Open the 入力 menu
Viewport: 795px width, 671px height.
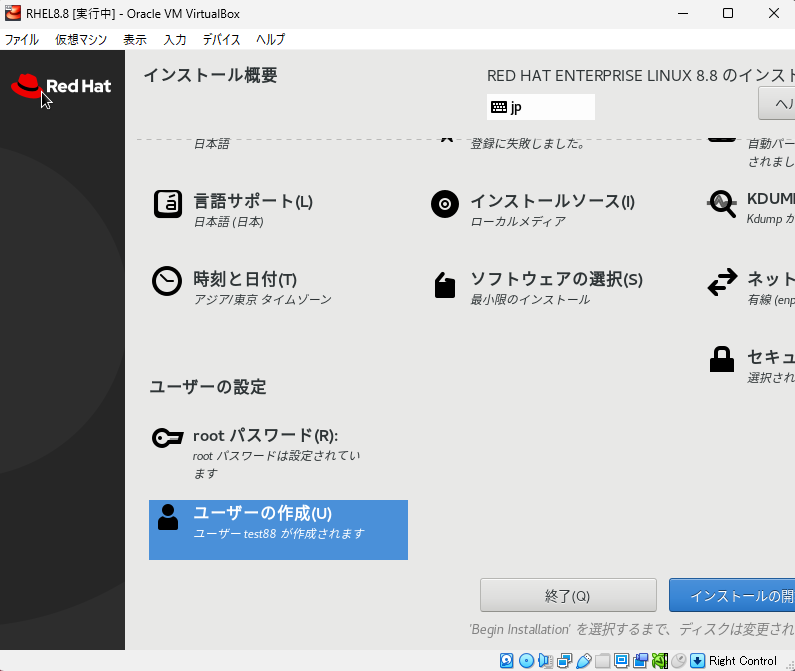[175, 40]
